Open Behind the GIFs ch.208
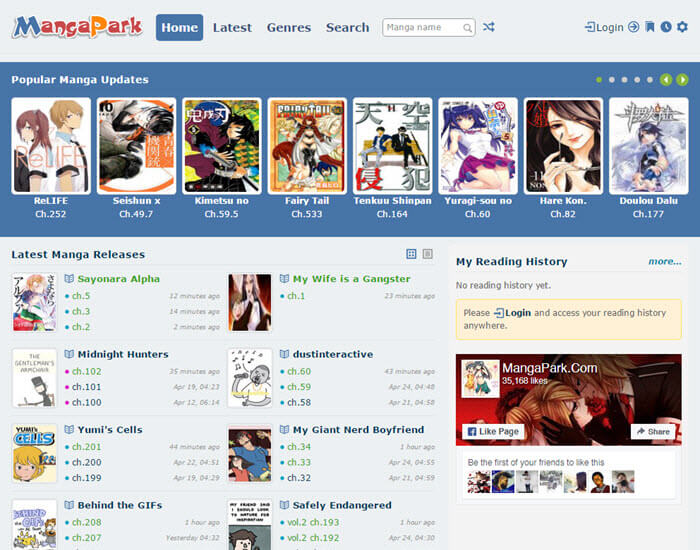 87,522
